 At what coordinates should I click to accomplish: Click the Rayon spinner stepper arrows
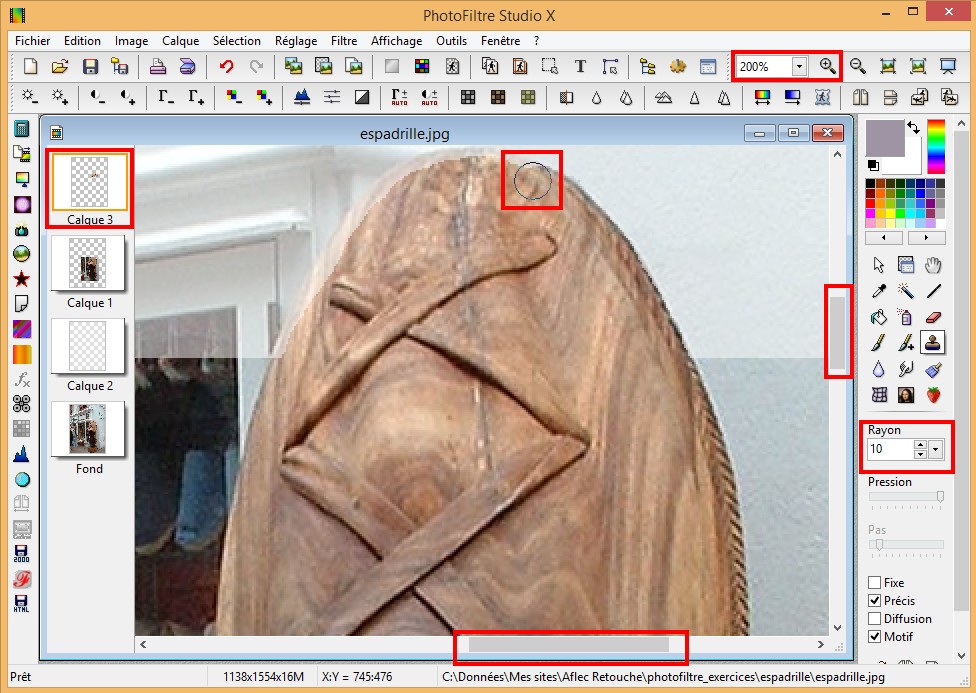point(921,449)
